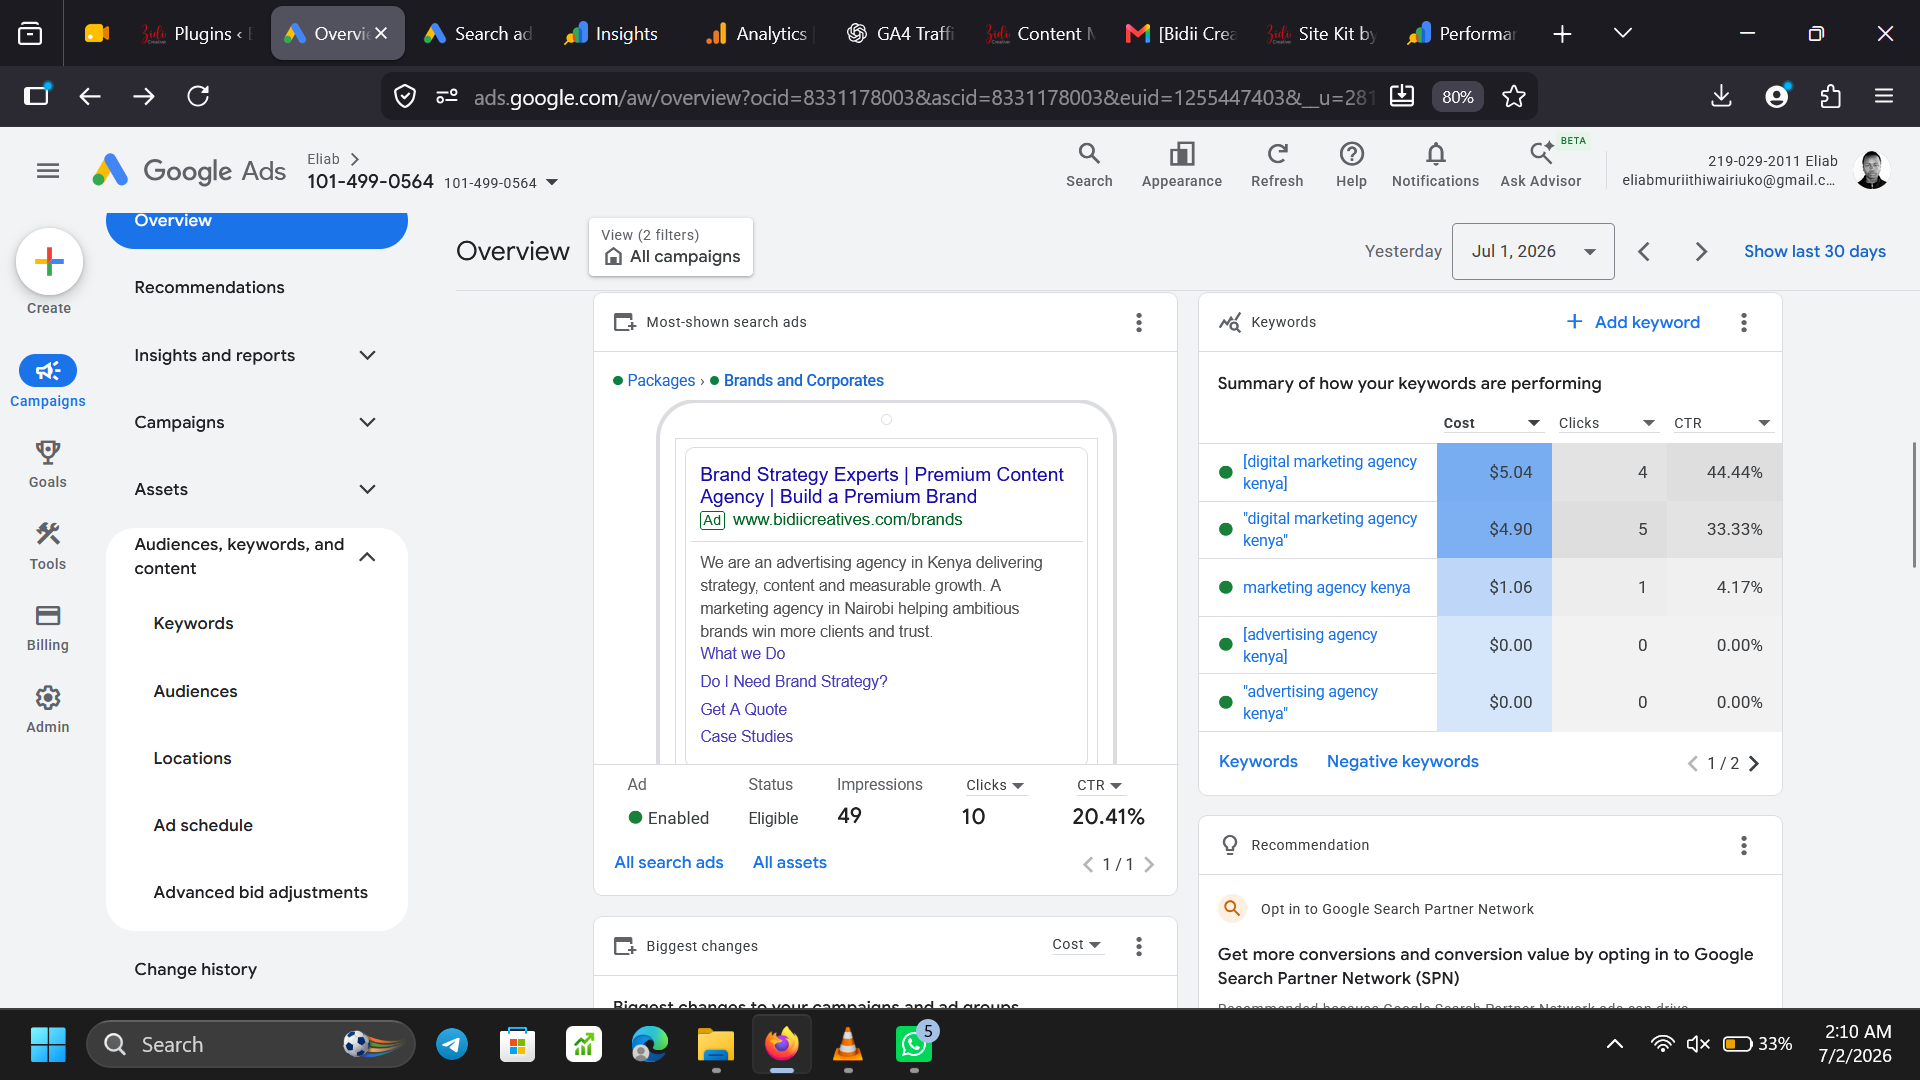Open Cost dropdown in Biggest changes
The image size is (1920, 1080).
click(x=1077, y=944)
